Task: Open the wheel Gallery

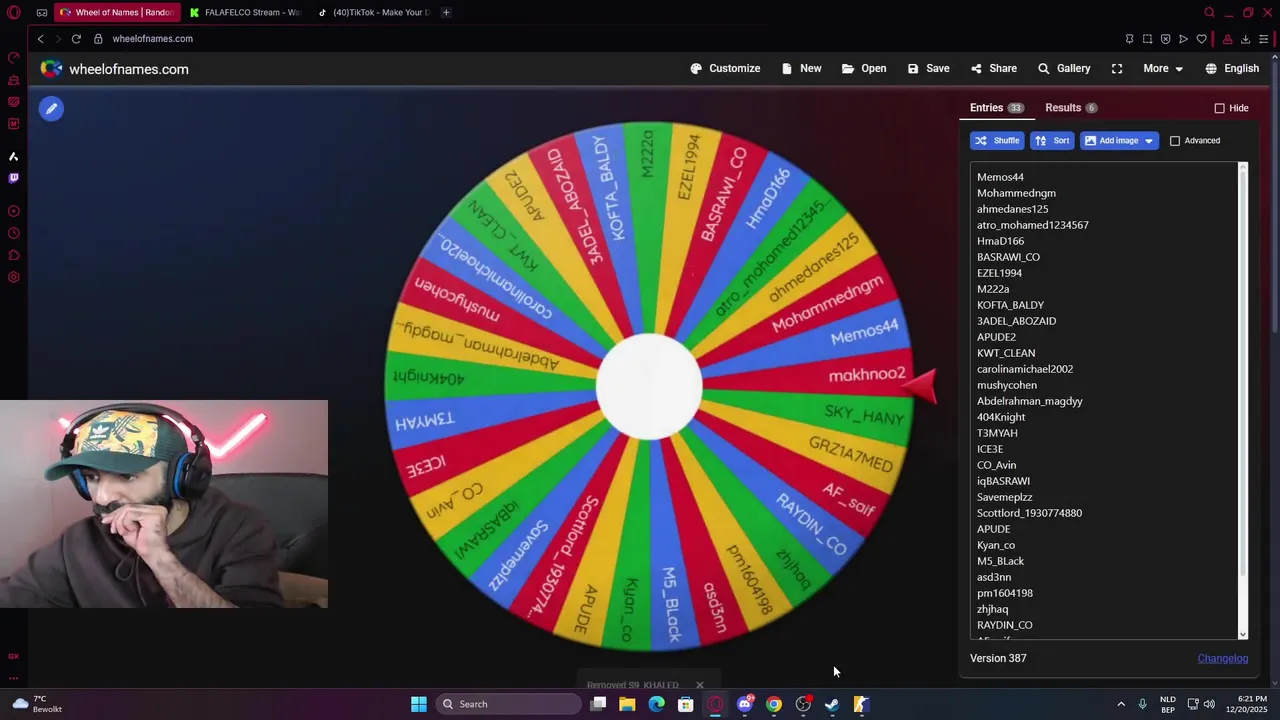Action: coord(1064,68)
